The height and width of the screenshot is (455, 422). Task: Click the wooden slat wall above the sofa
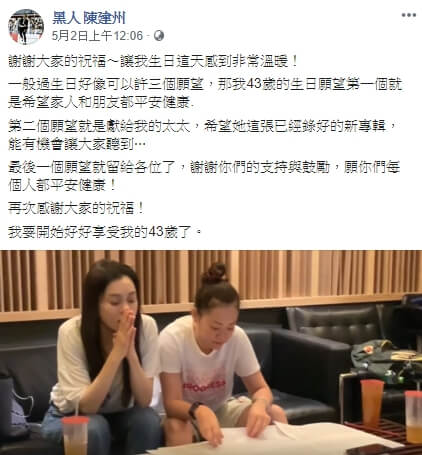click(211, 278)
